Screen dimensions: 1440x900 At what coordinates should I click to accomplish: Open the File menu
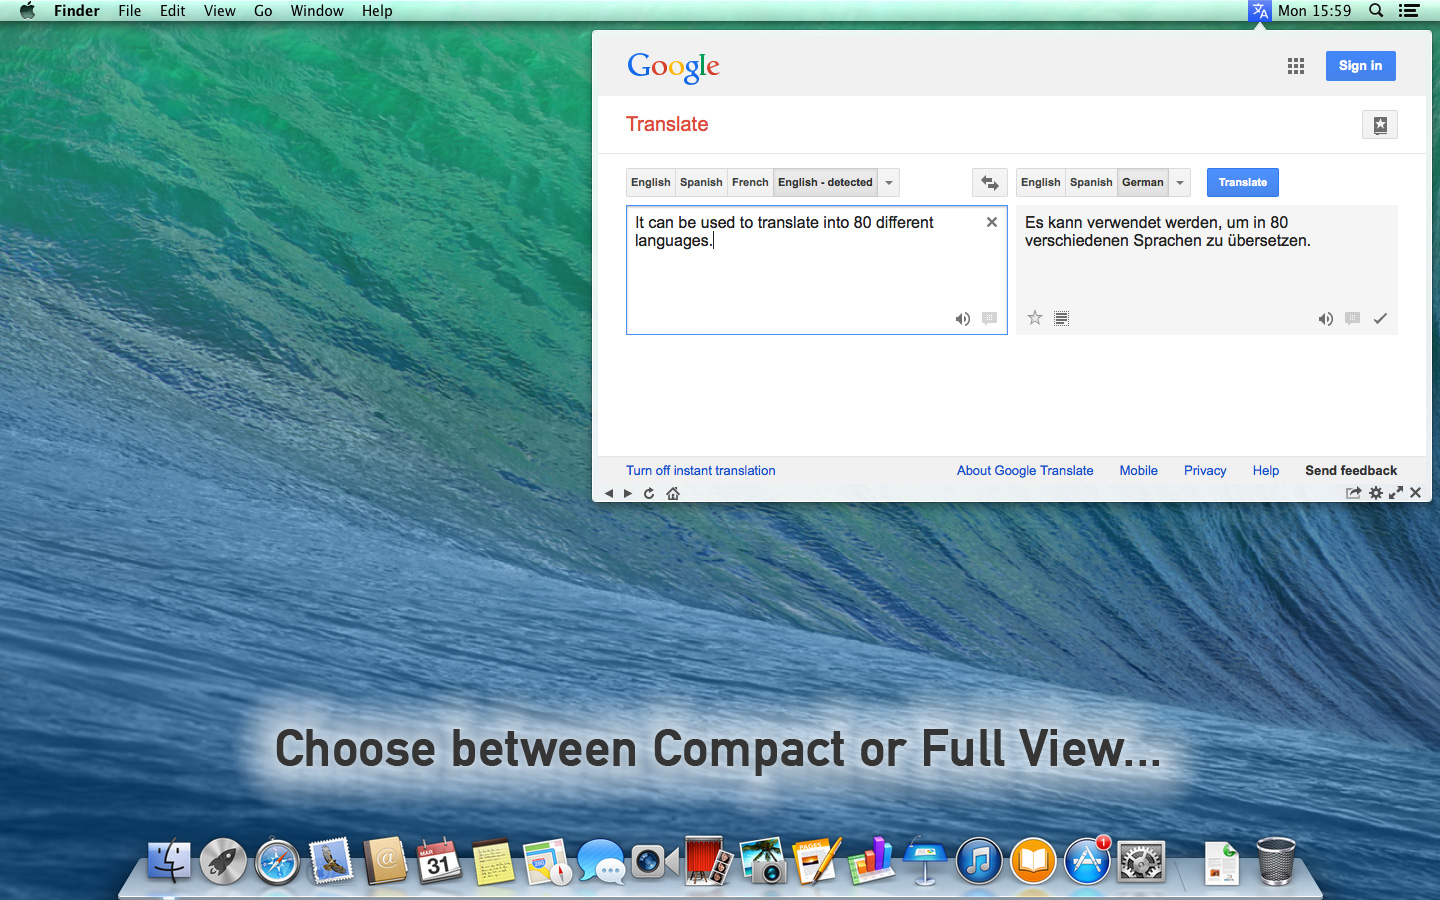(x=130, y=11)
